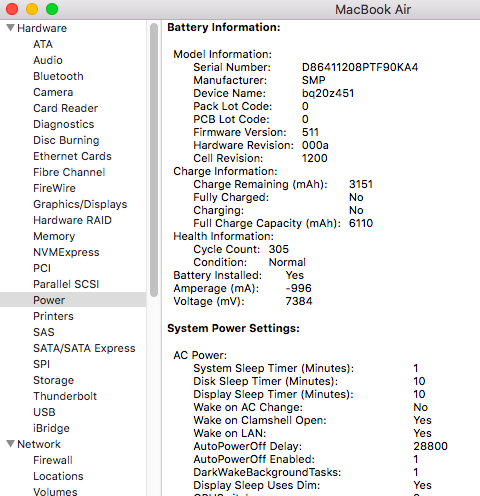Image resolution: width=480 pixels, height=496 pixels.
Task: Click the Device Name value bq20z451
Action: tap(328, 93)
